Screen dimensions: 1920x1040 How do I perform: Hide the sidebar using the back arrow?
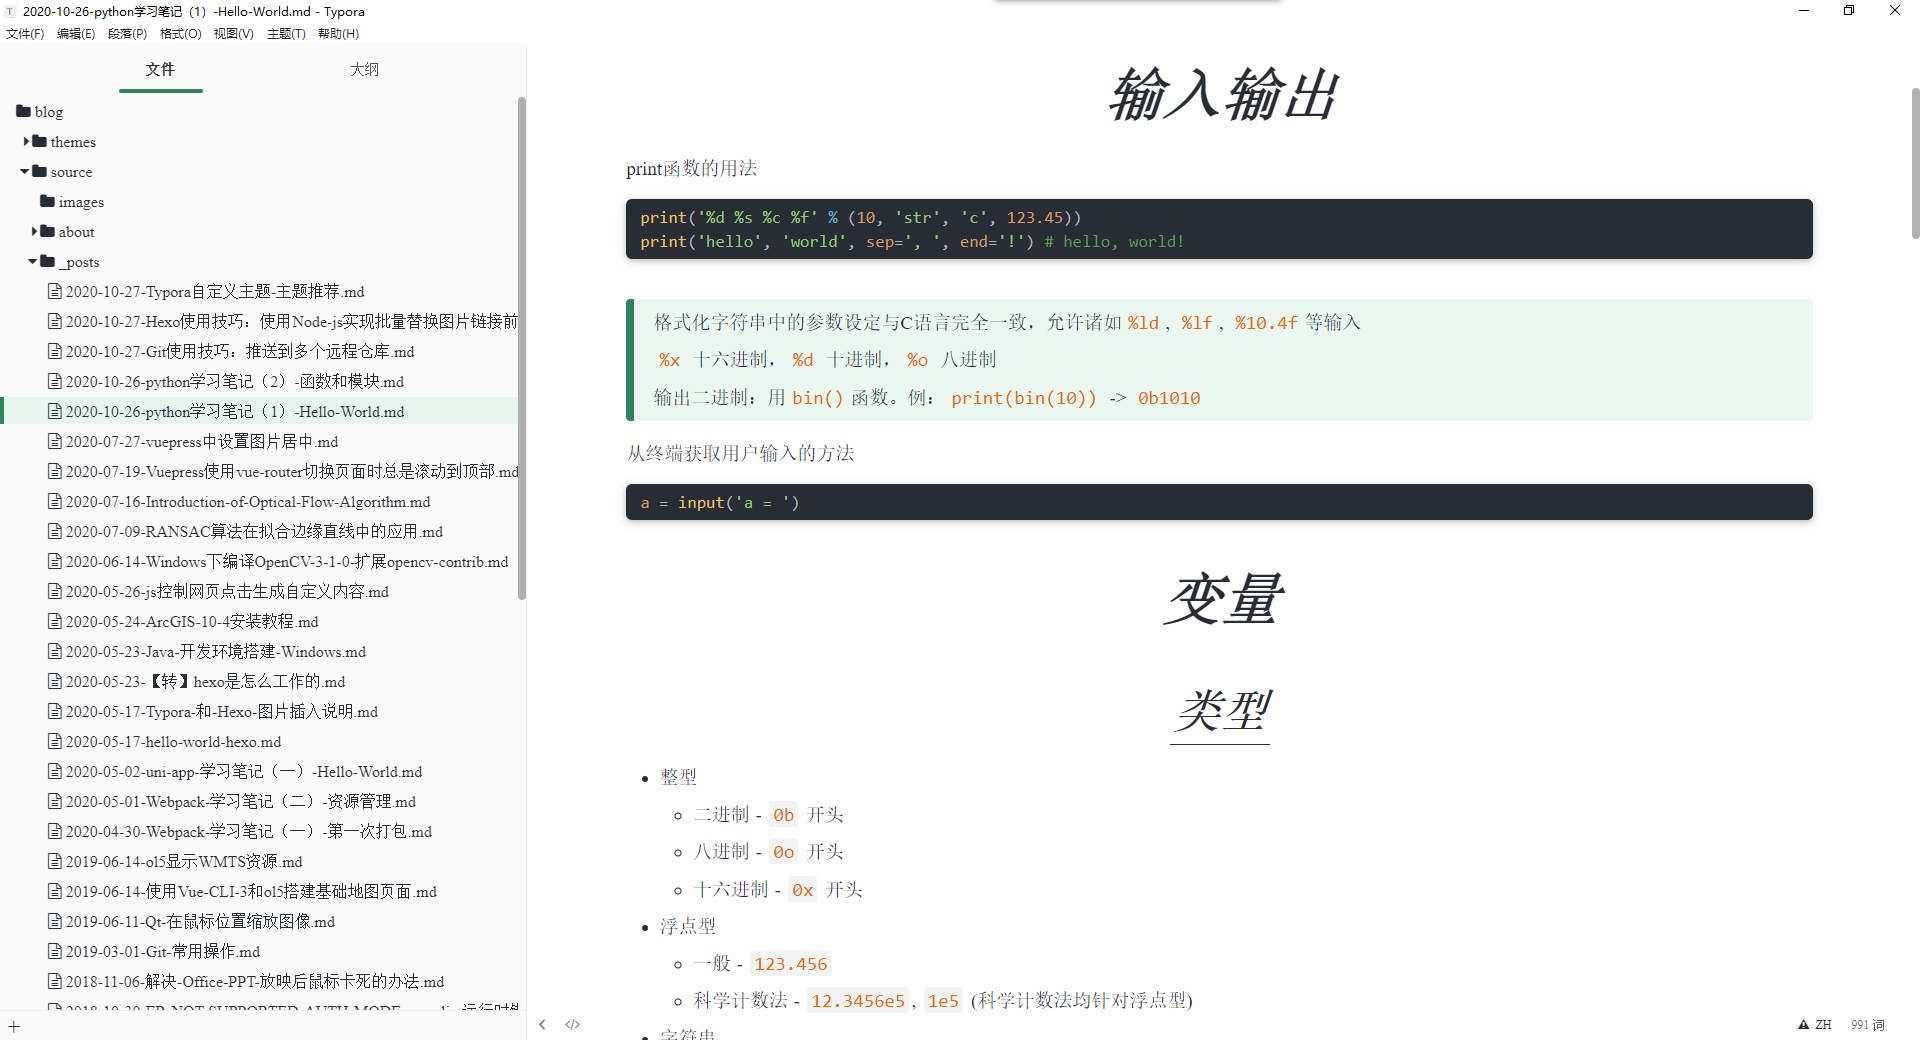(x=542, y=1024)
